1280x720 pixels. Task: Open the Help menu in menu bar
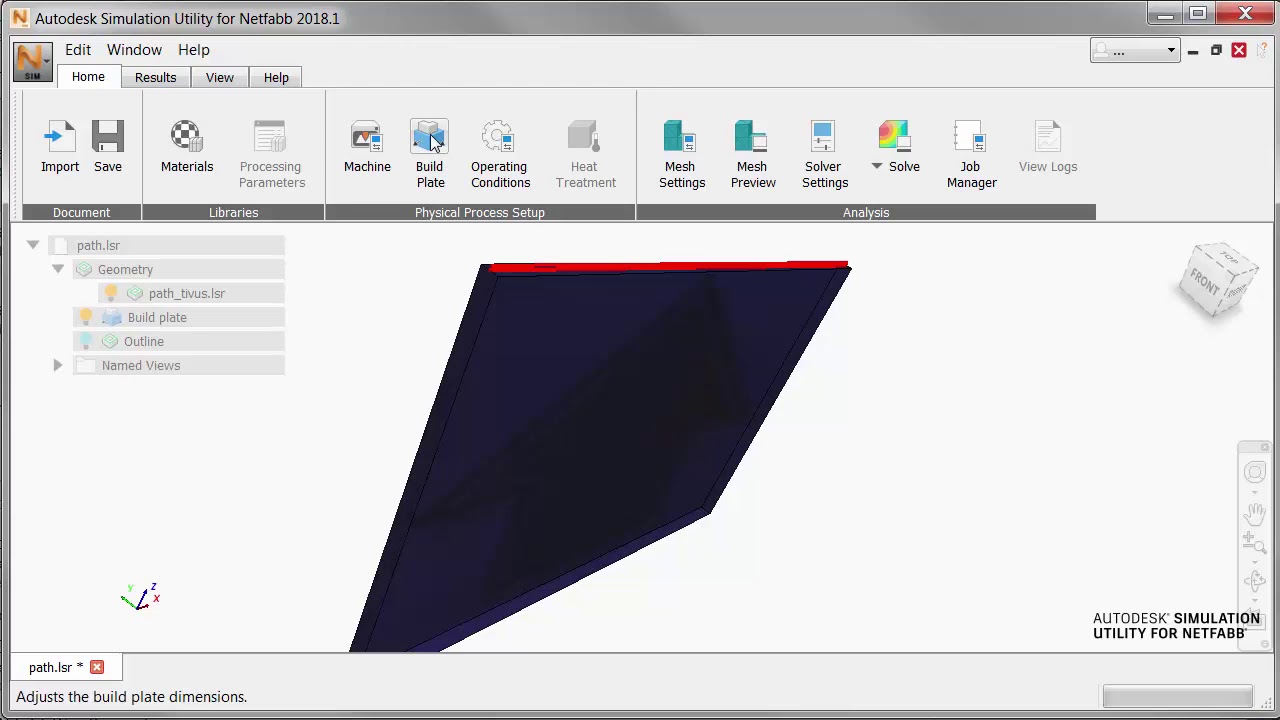point(194,50)
